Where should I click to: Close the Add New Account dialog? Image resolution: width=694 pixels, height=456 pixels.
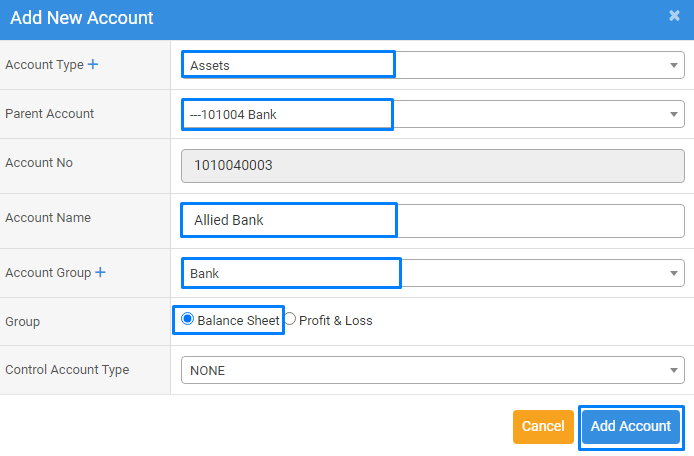coord(674,16)
